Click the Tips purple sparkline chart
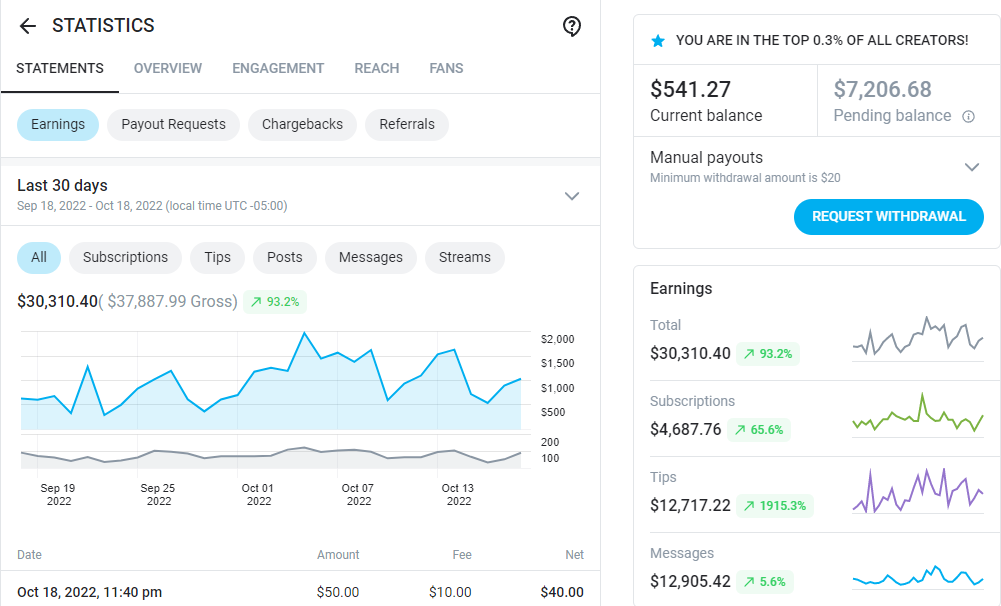 [x=917, y=490]
